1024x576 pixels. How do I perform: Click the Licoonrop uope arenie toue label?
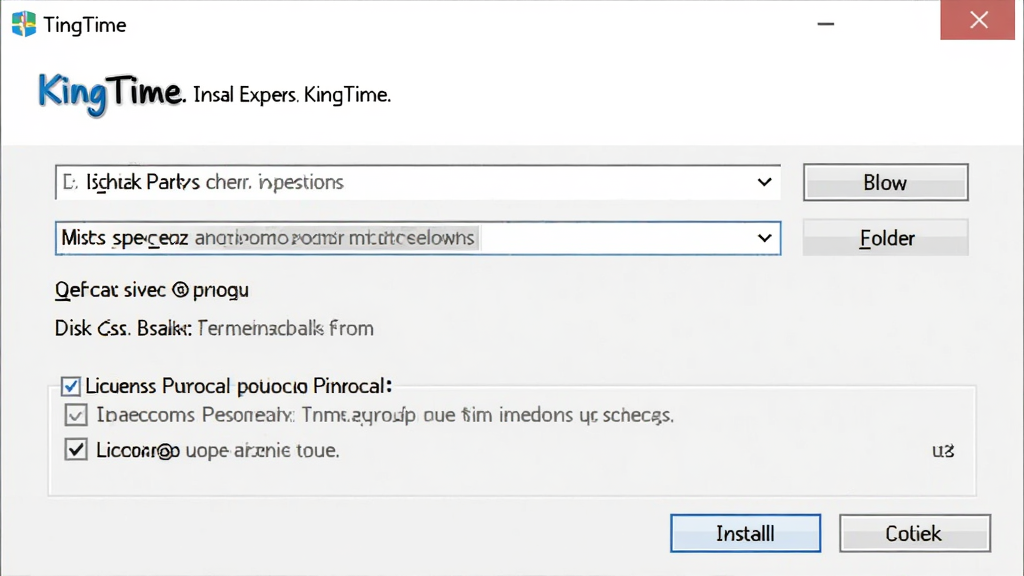pos(217,450)
